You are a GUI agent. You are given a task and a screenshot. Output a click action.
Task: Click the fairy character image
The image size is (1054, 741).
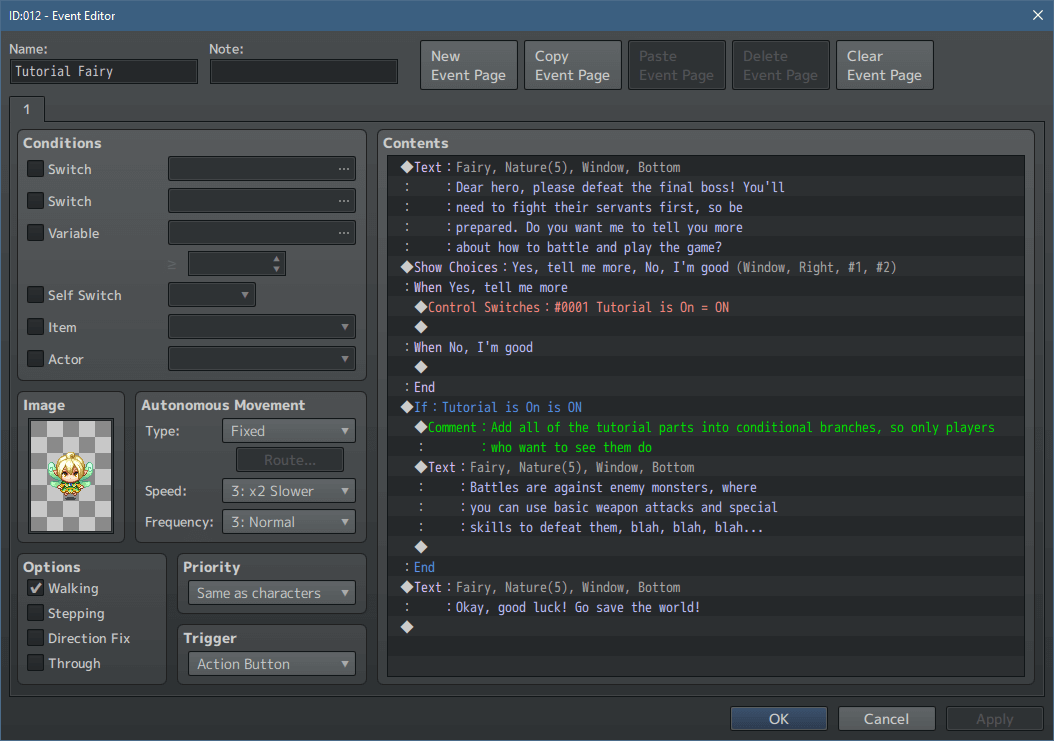(x=70, y=478)
